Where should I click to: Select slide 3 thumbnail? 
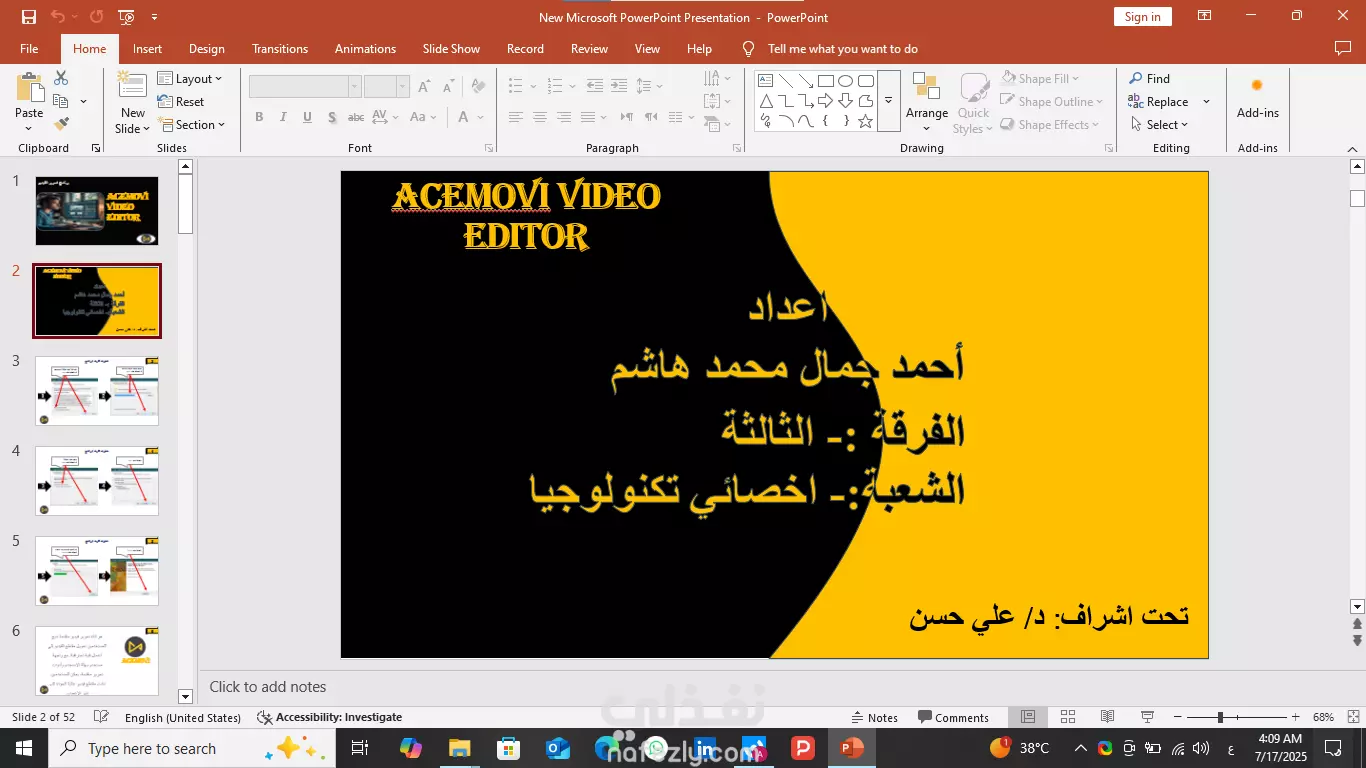coord(97,391)
